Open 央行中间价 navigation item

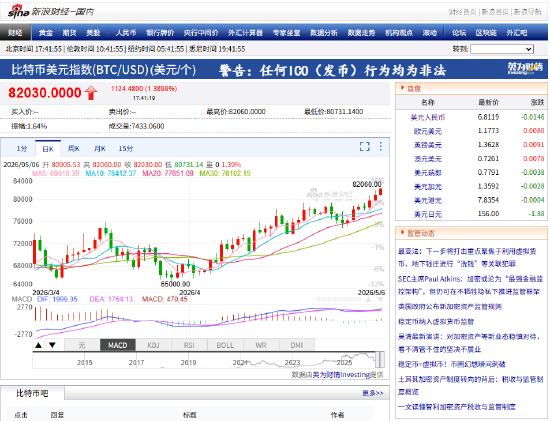pos(201,33)
